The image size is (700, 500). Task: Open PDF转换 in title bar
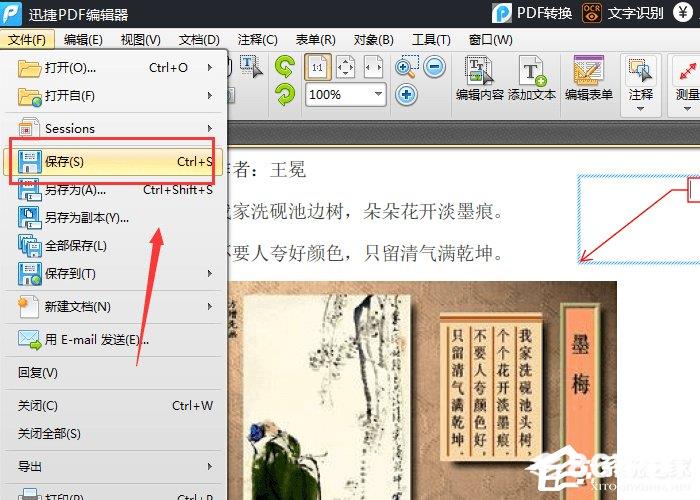click(x=532, y=13)
